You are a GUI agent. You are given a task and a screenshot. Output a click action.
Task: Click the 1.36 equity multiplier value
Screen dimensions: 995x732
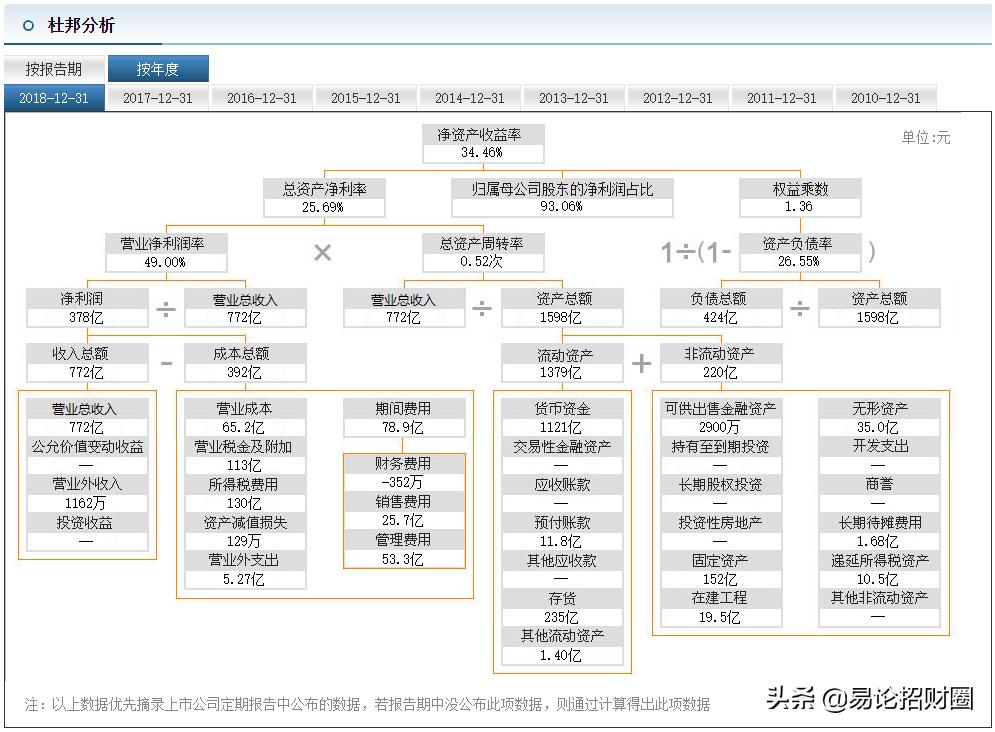(x=798, y=207)
